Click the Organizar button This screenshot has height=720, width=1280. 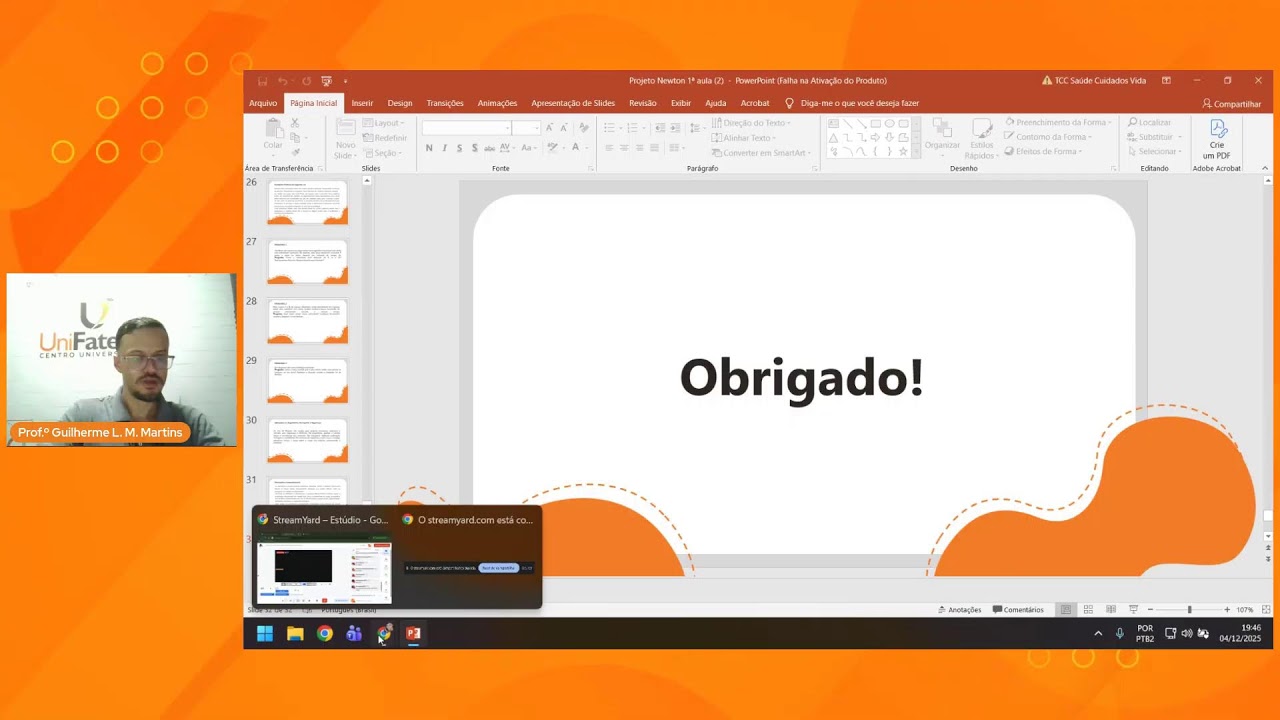942,139
